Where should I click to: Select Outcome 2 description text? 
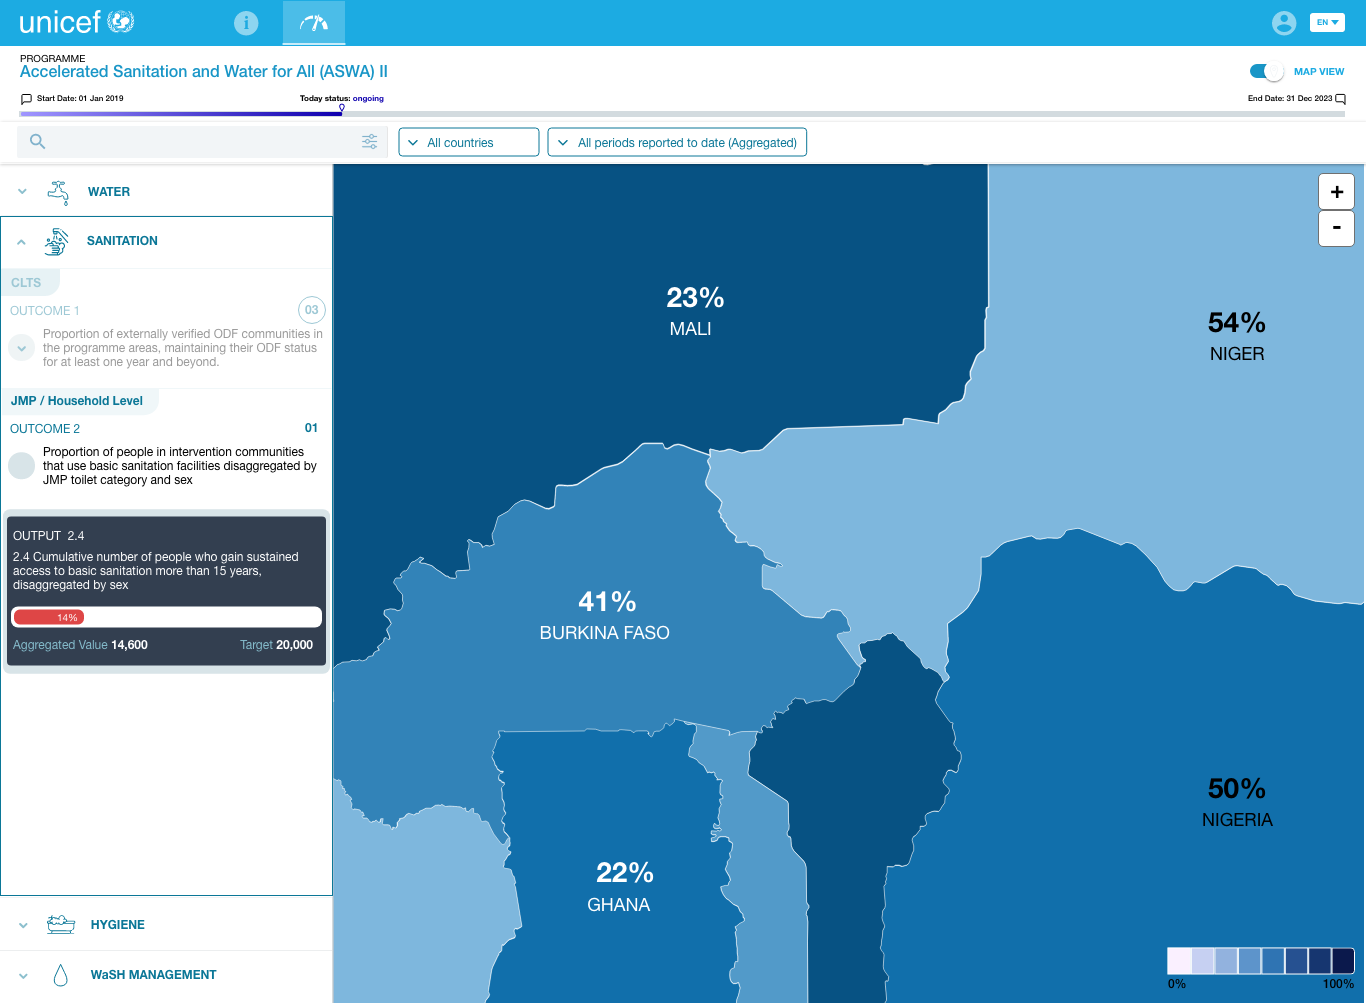click(x=180, y=466)
